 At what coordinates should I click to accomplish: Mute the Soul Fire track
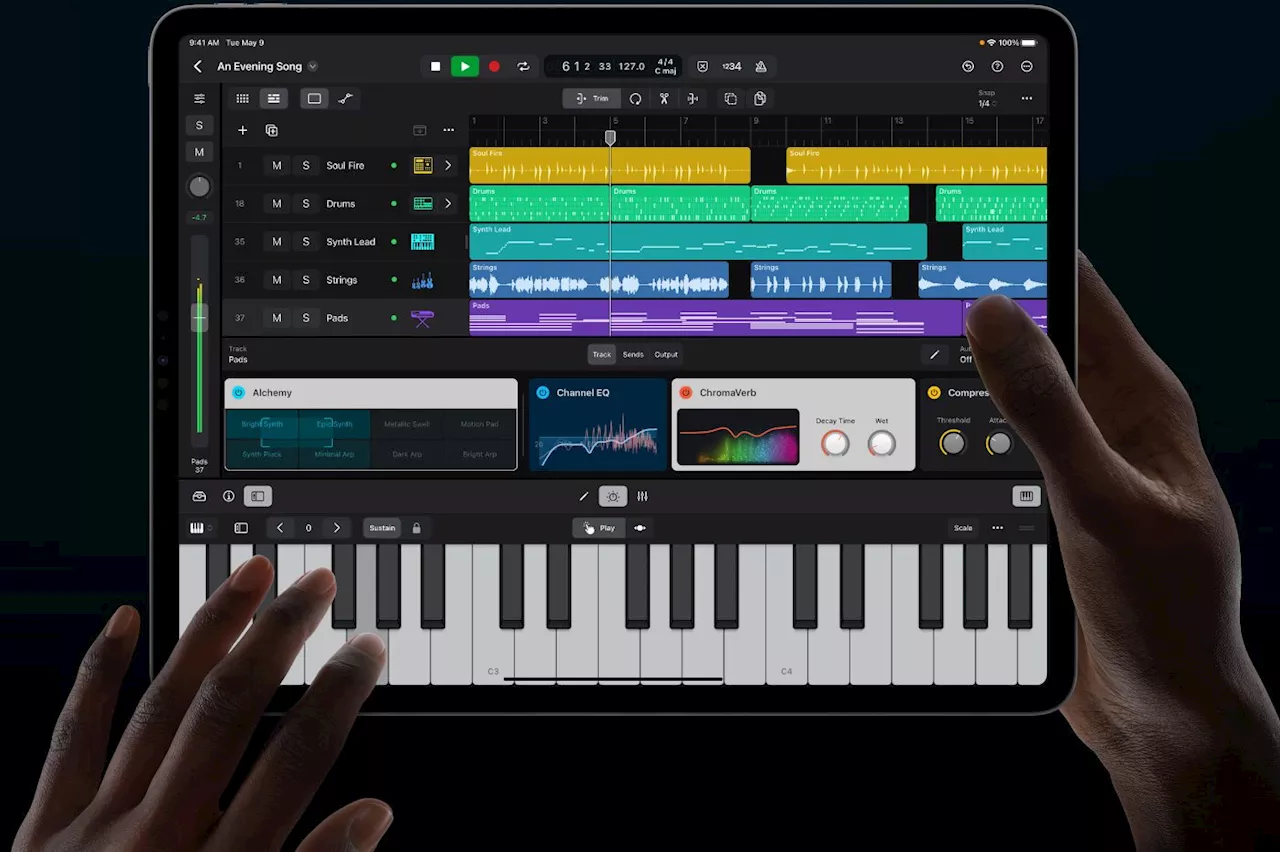tap(277, 166)
